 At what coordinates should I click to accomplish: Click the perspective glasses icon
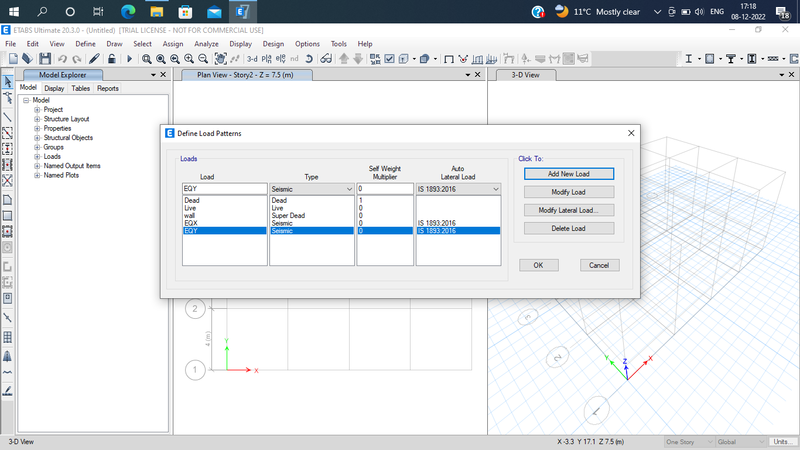pyautogui.click(x=326, y=59)
